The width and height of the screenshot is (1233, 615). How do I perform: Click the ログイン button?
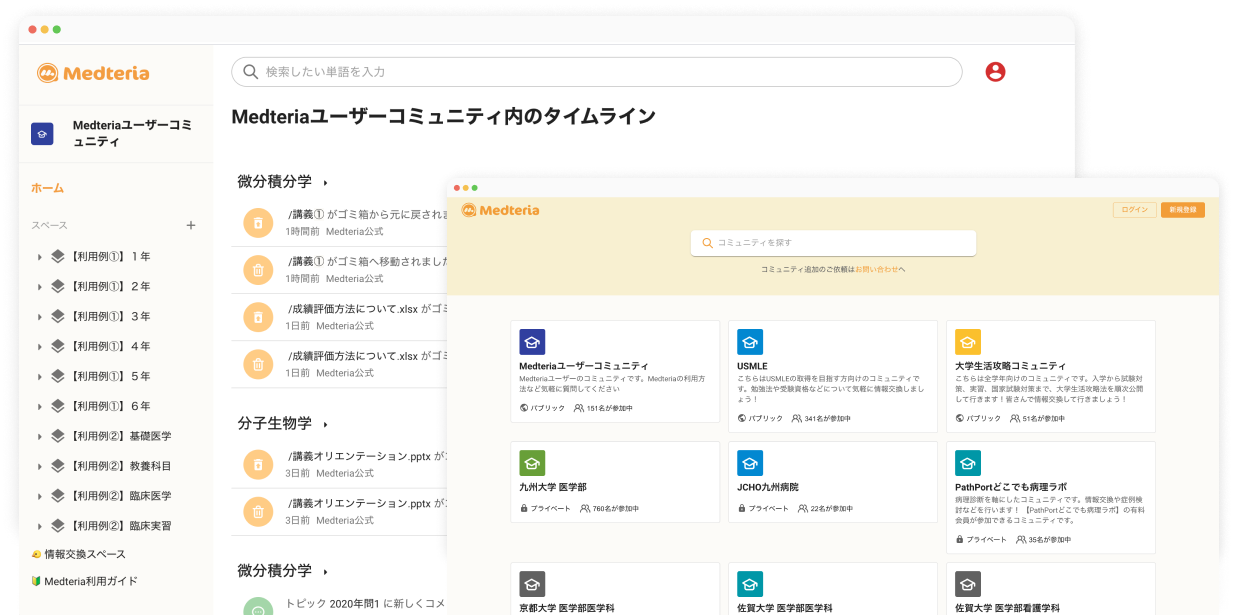point(1135,210)
